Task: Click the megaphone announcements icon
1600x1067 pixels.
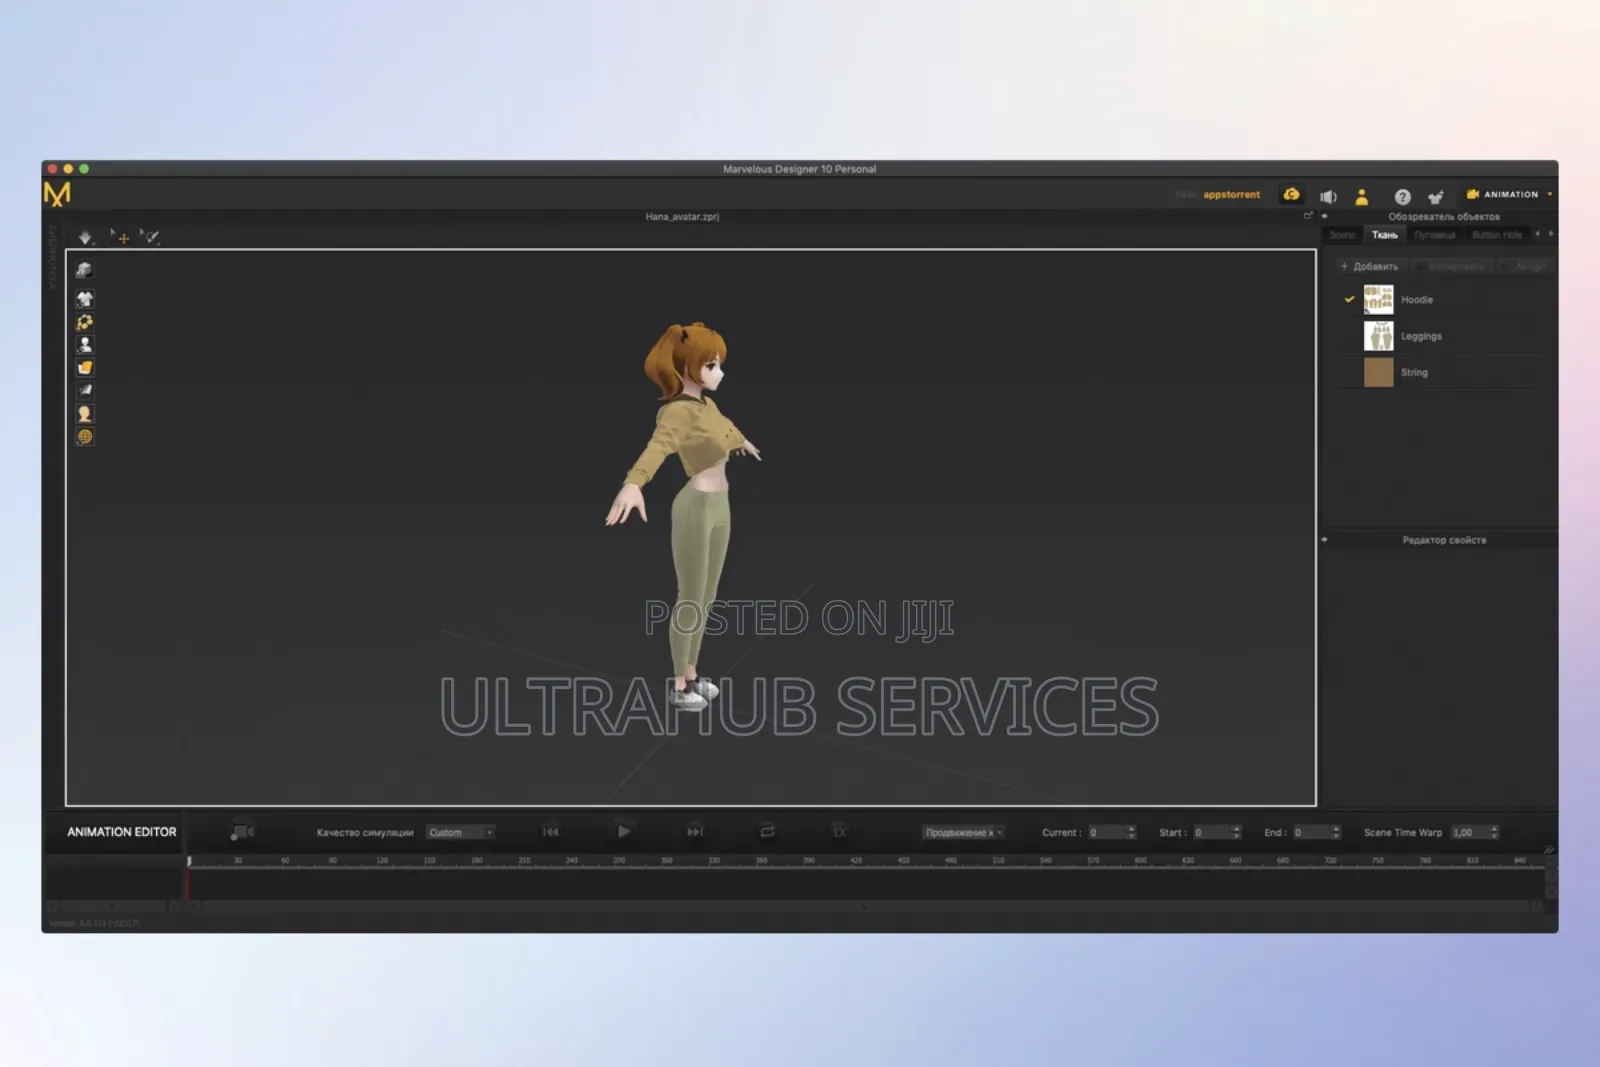Action: 1328,196
